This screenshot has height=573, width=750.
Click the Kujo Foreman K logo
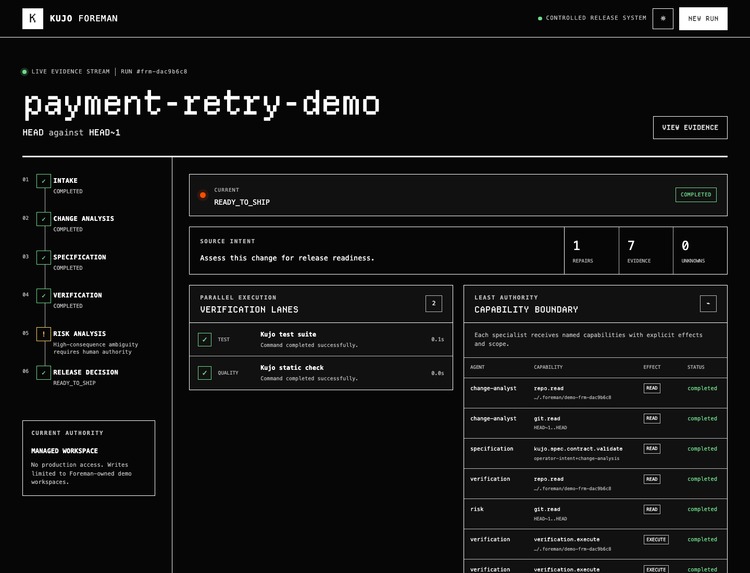tap(33, 19)
